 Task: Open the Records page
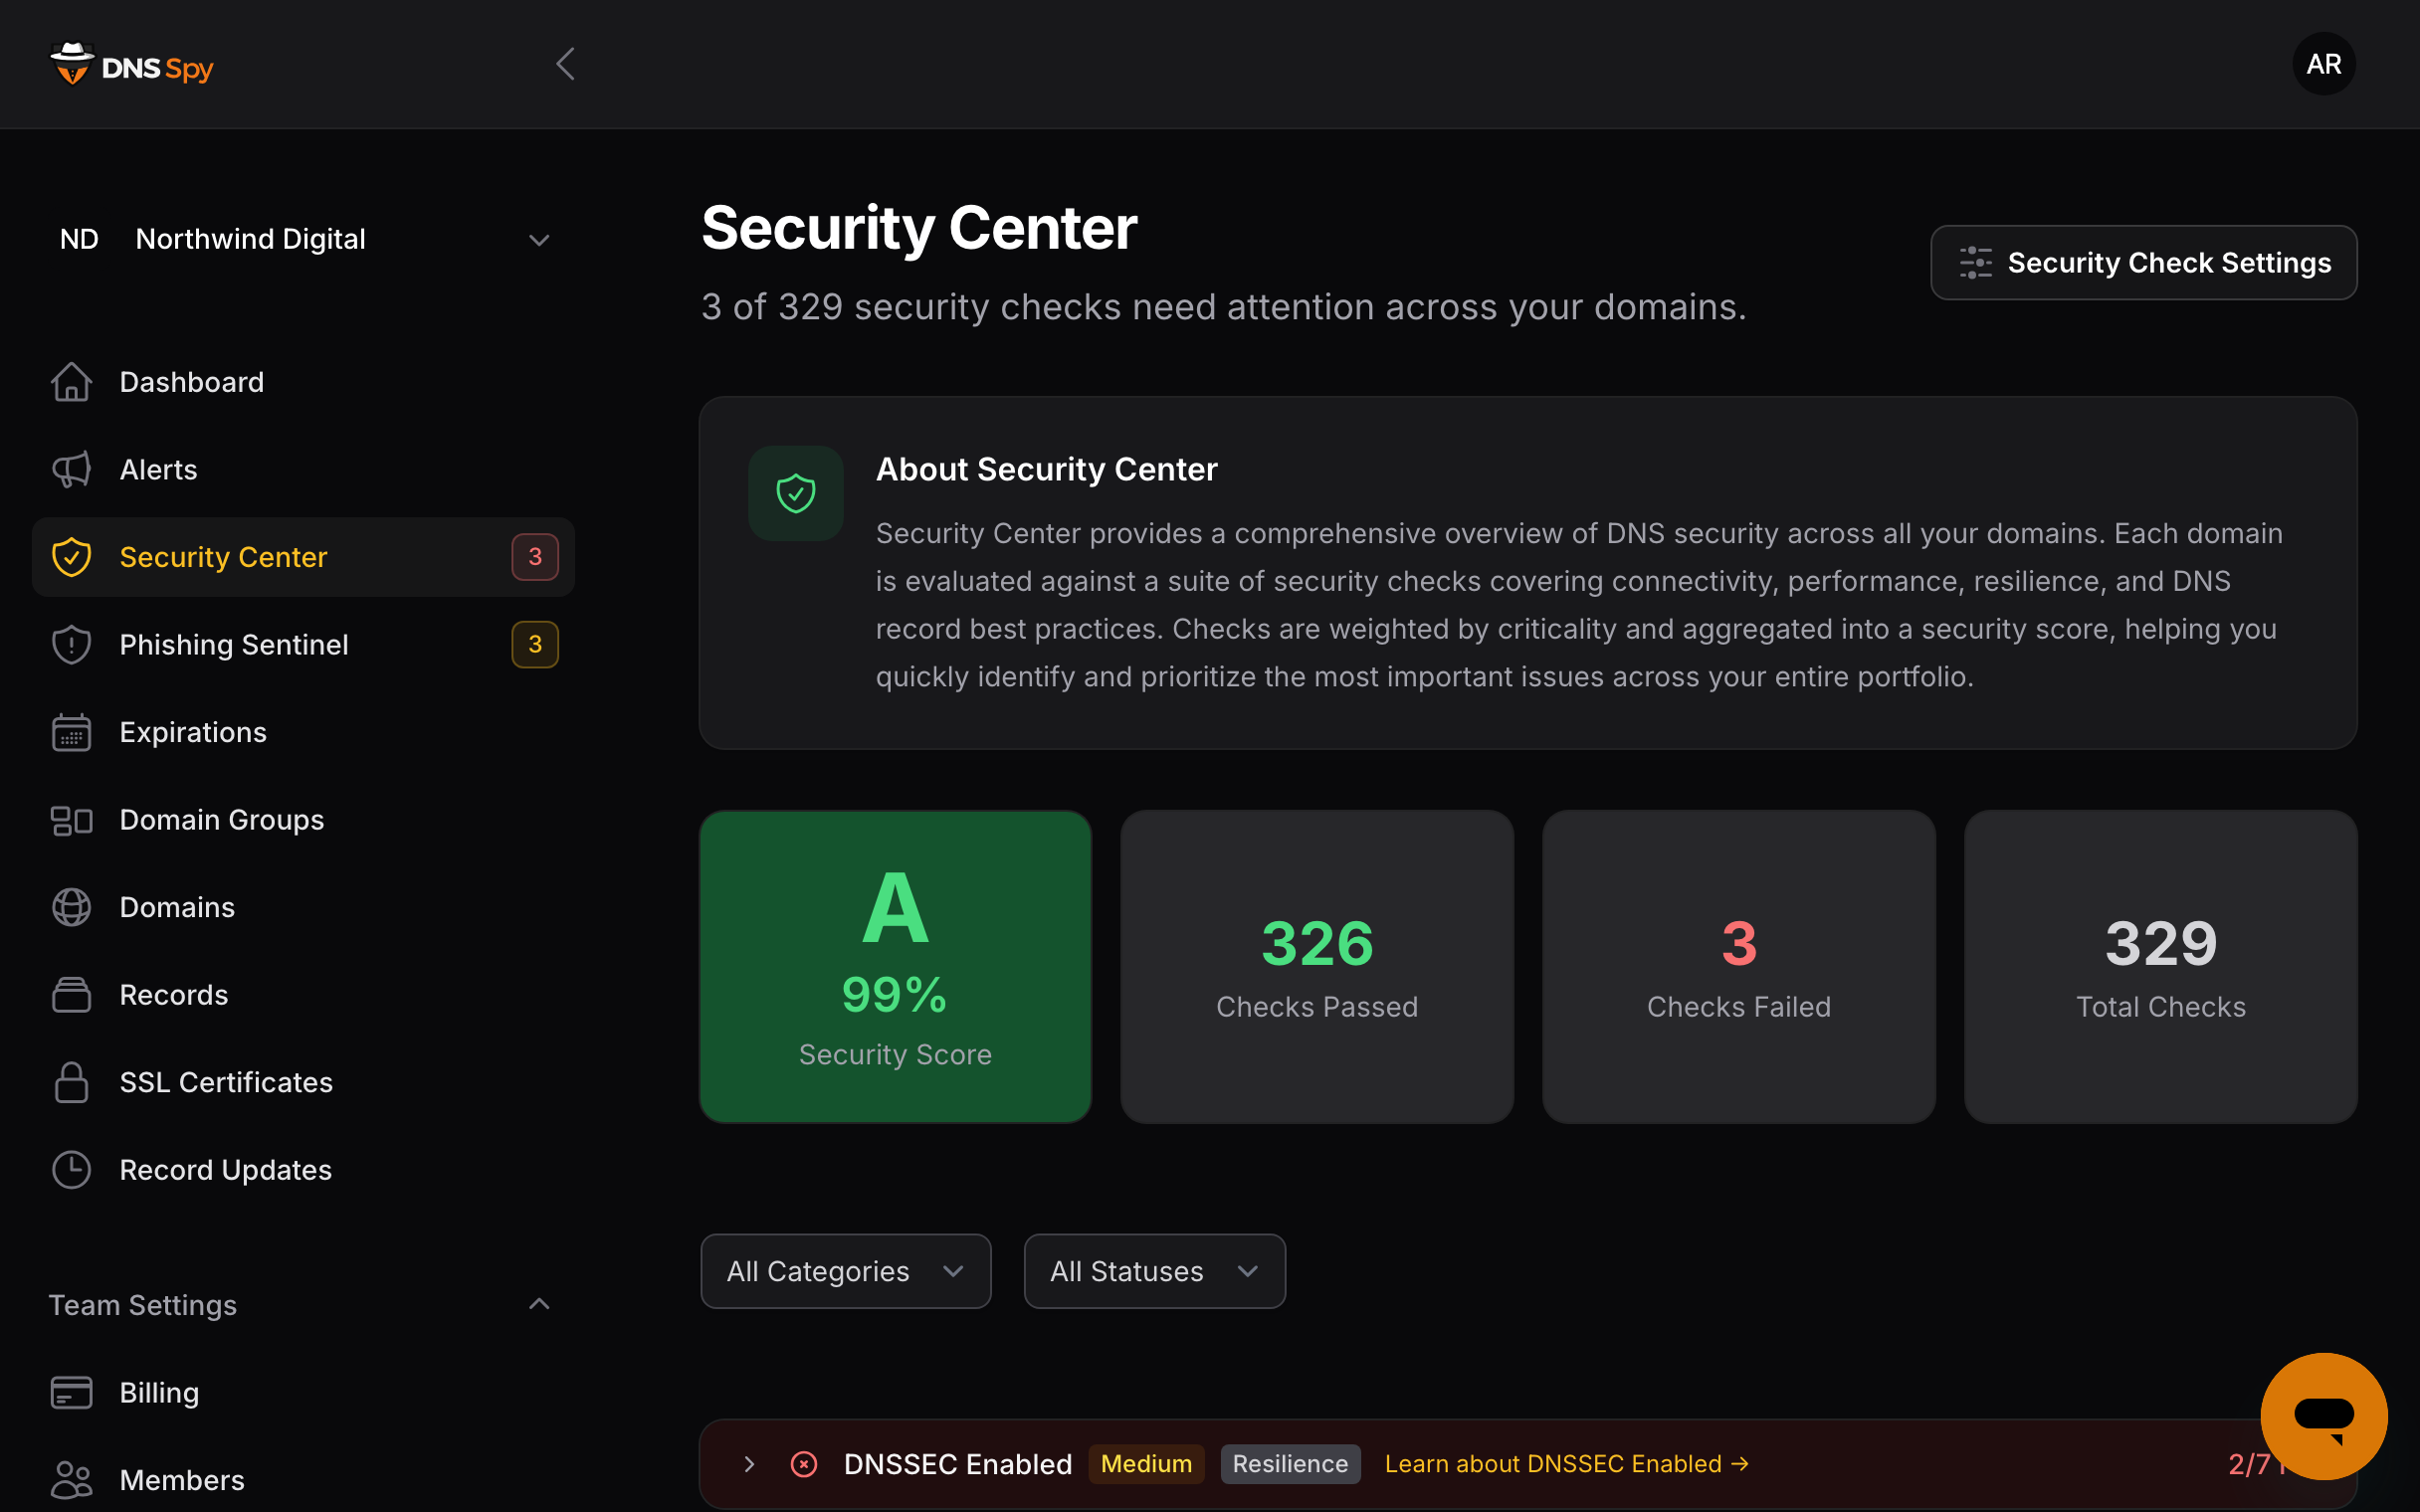point(304,995)
